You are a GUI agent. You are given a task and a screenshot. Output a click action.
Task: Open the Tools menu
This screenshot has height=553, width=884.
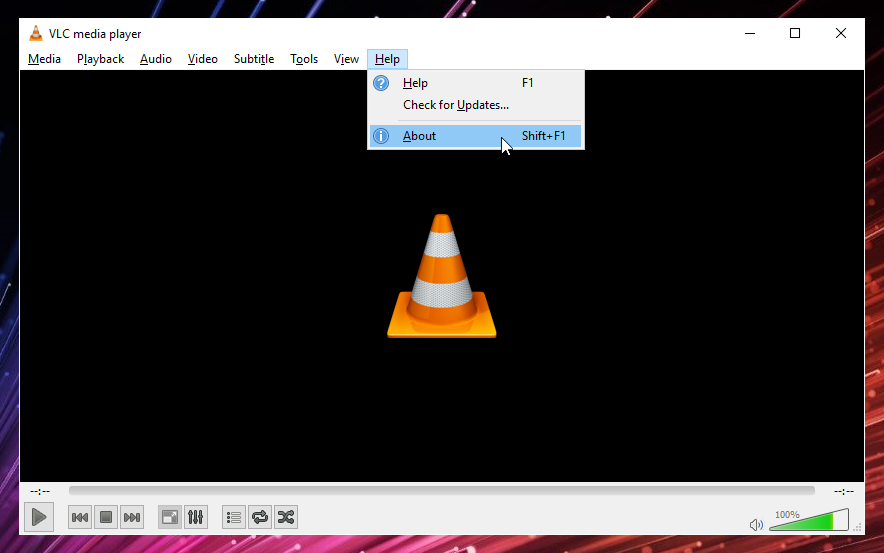(x=304, y=59)
